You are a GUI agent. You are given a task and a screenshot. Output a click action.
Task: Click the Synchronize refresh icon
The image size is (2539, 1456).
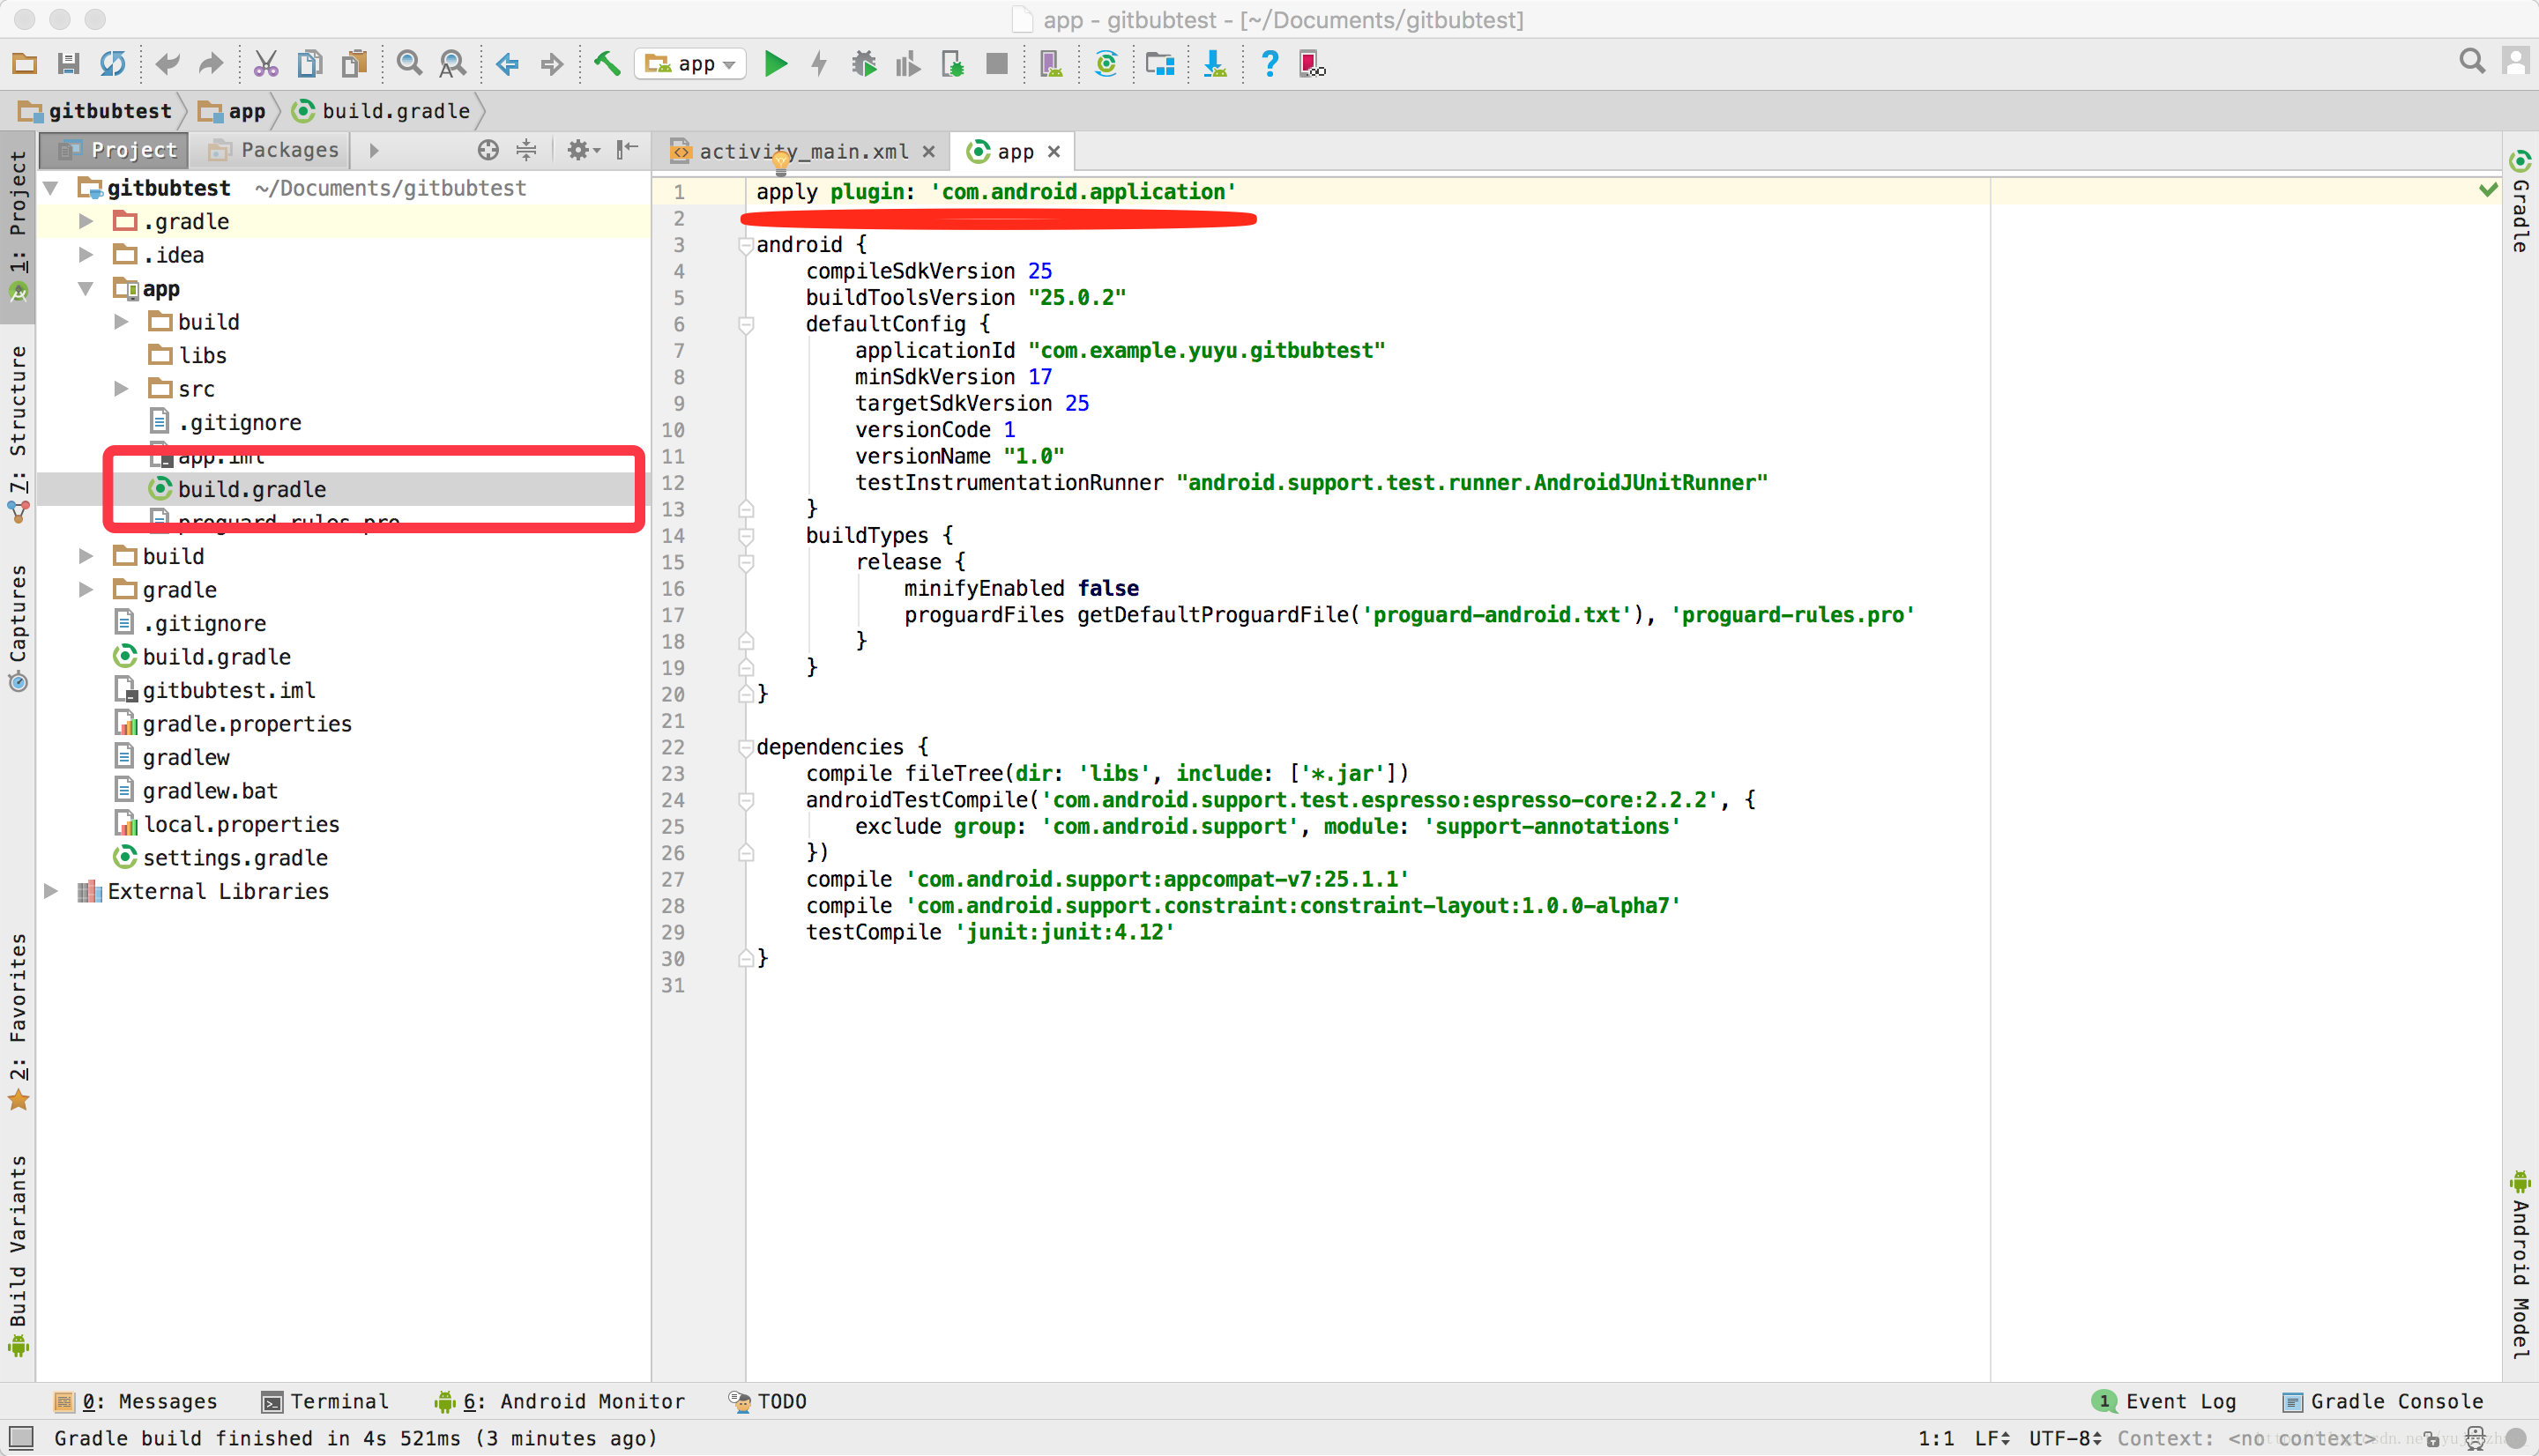(113, 64)
